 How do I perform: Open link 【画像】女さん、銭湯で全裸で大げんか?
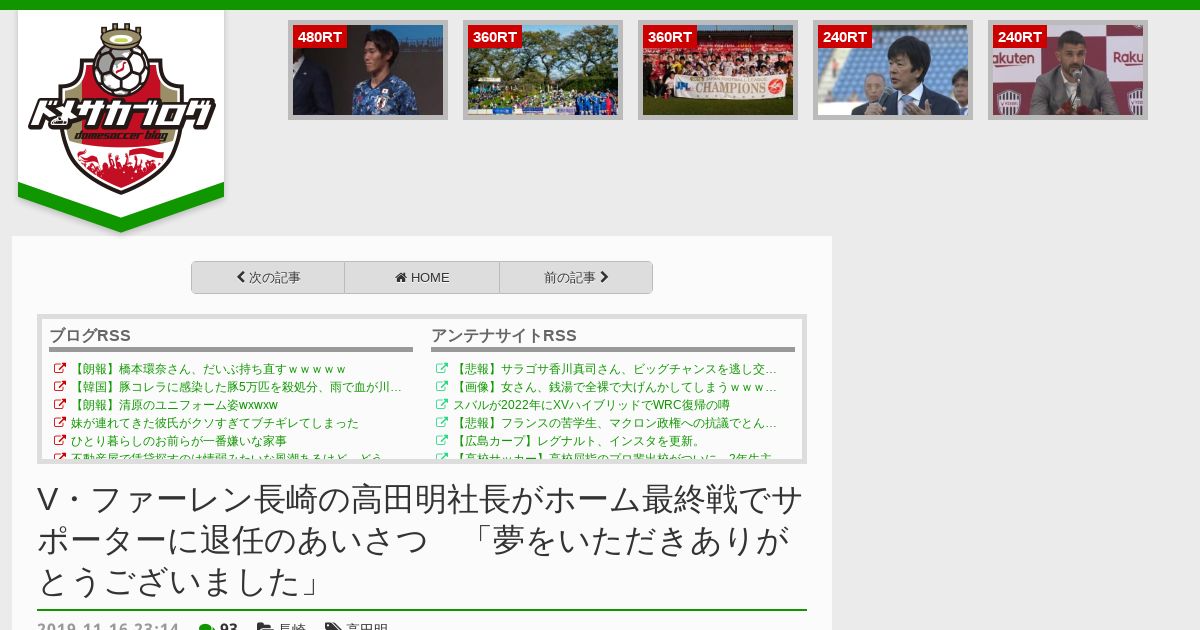point(615,387)
